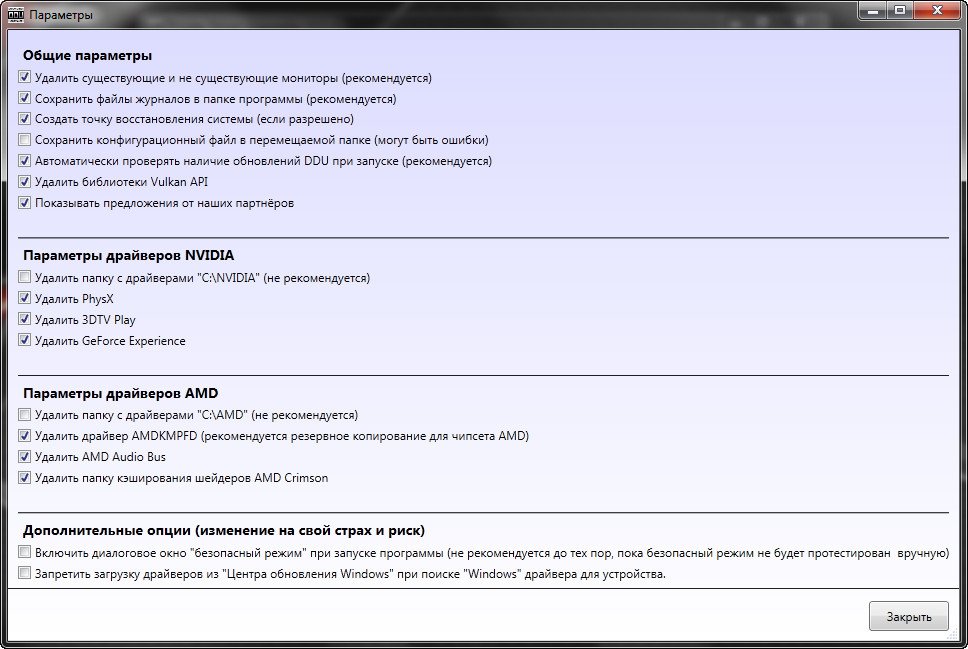Click the 'Закрыть' button
The width and height of the screenshot is (968, 649).
[908, 616]
